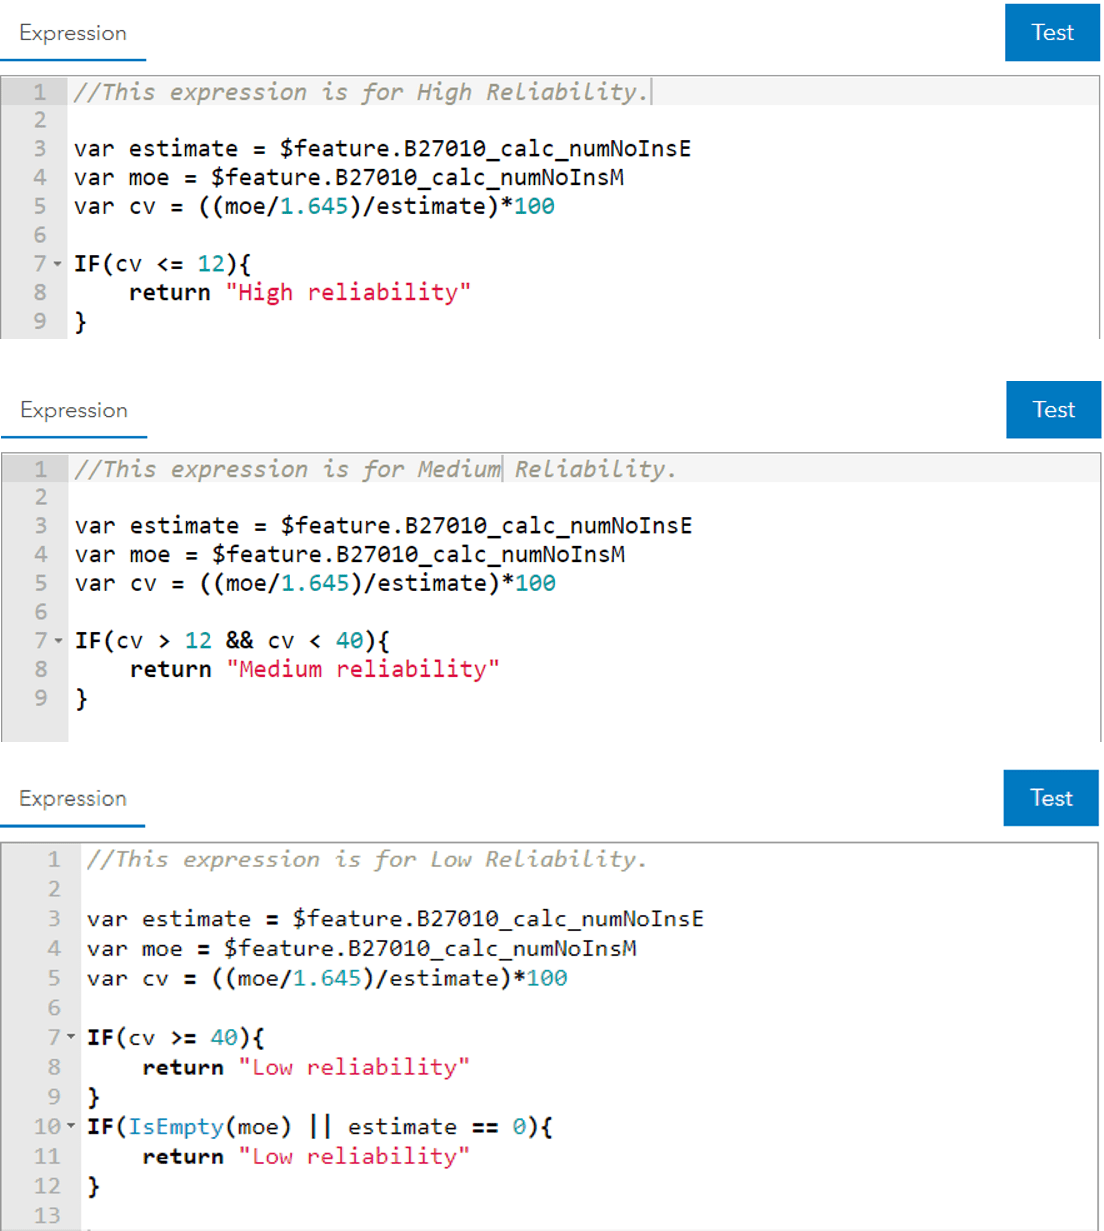Click 'var estimate' line in Low Reliability expression

[395, 919]
